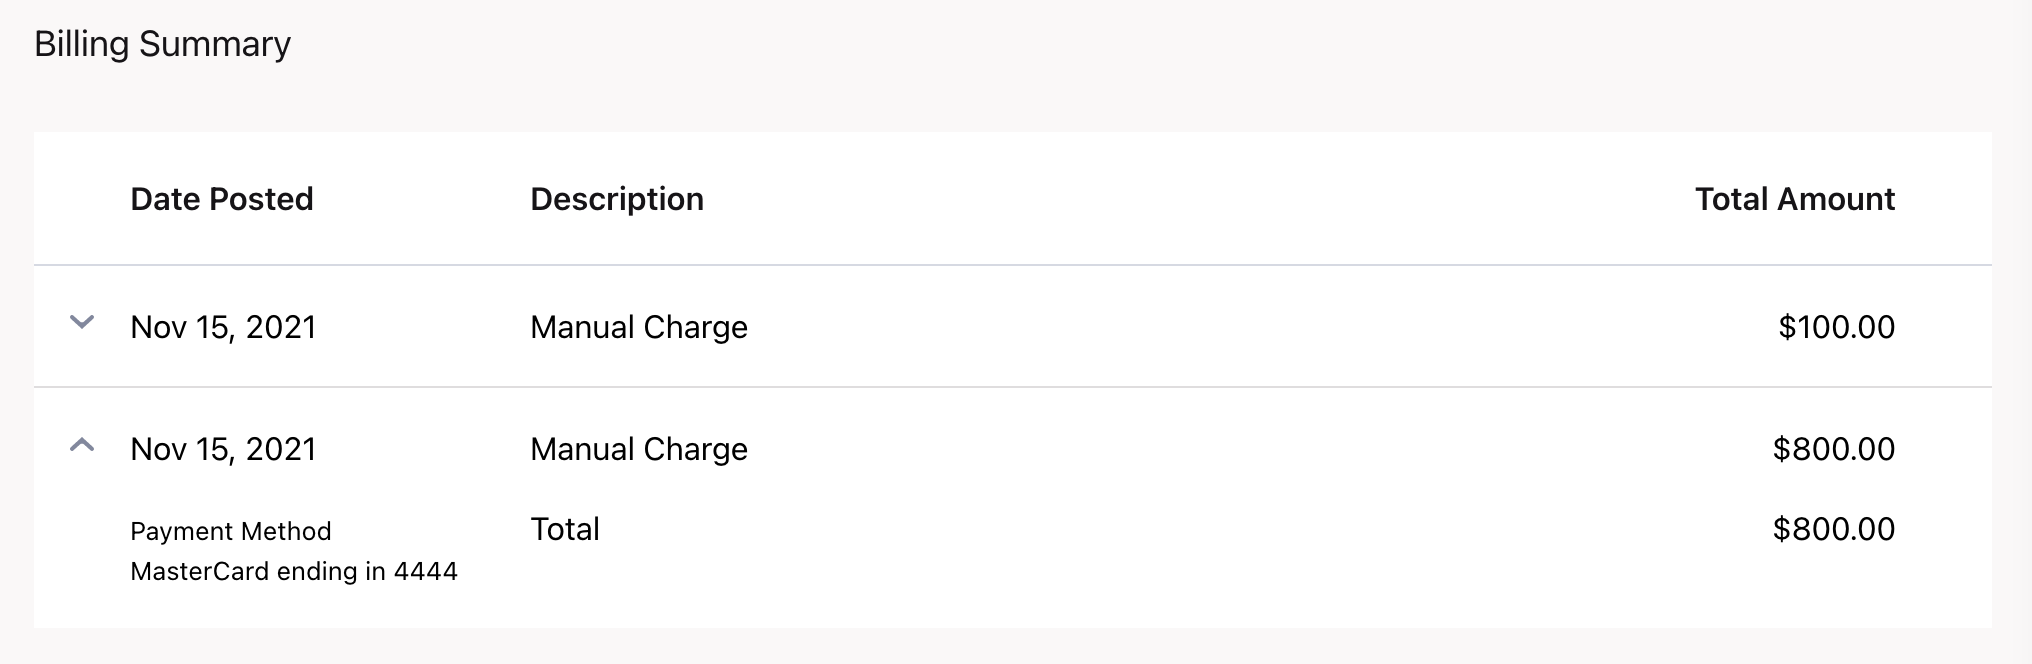Viewport: 2032px width, 664px height.
Task: Click the $800.00 amount beside Total label
Action: (1834, 529)
